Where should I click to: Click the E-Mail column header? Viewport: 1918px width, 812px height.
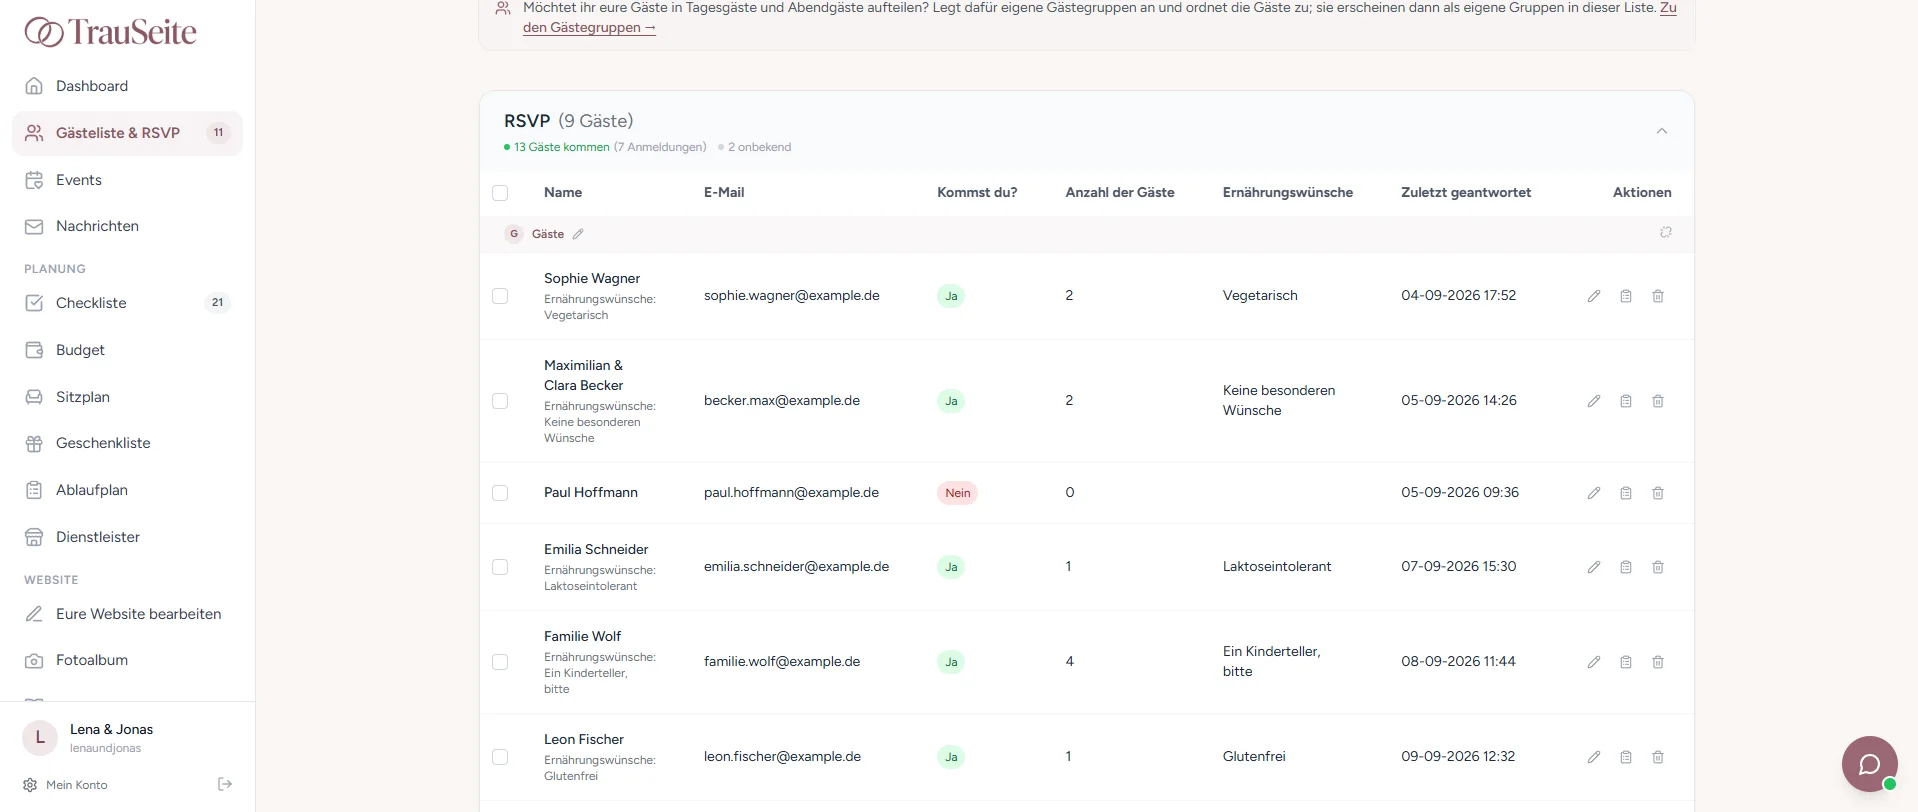(724, 192)
